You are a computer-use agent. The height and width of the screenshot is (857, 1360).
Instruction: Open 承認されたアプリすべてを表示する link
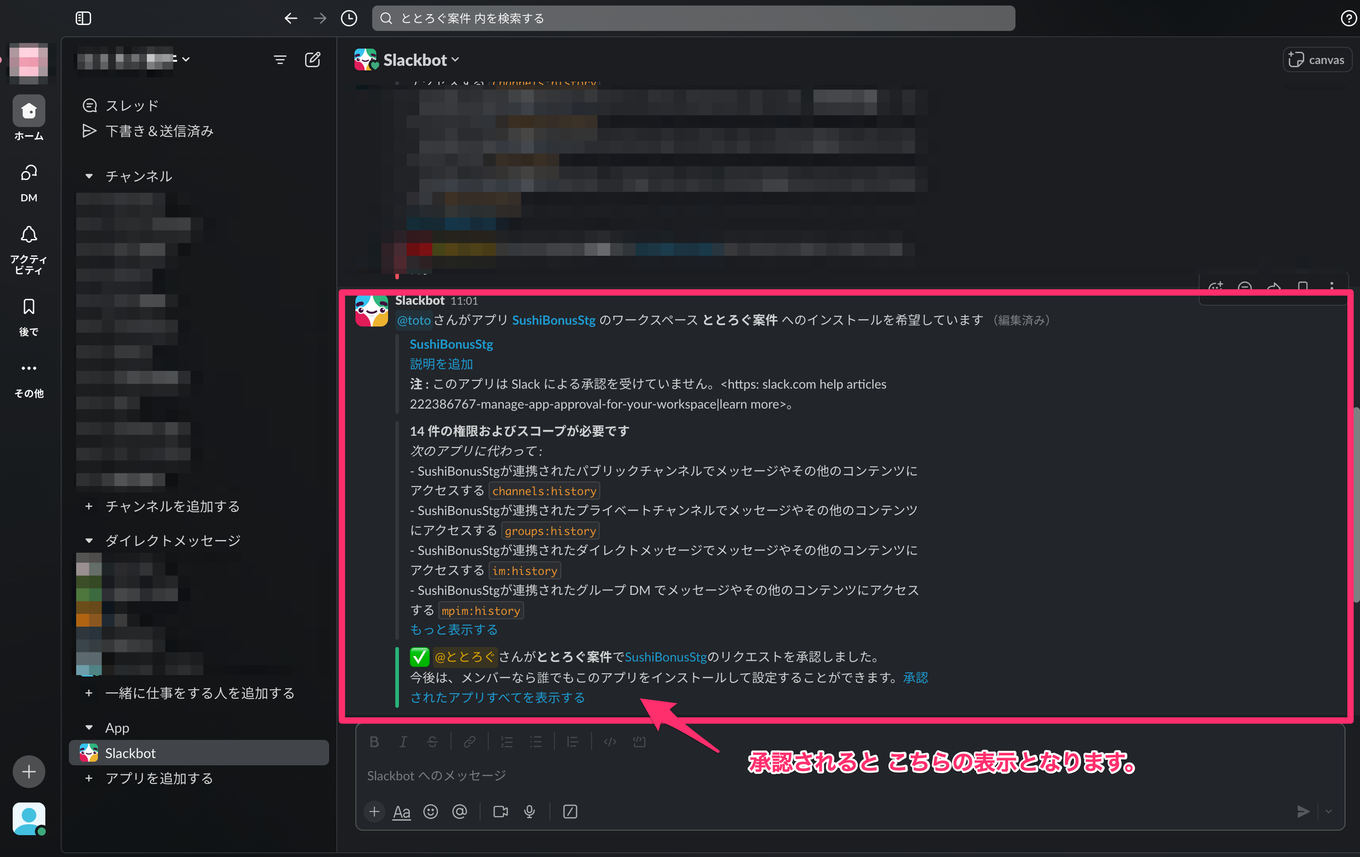(x=497, y=698)
